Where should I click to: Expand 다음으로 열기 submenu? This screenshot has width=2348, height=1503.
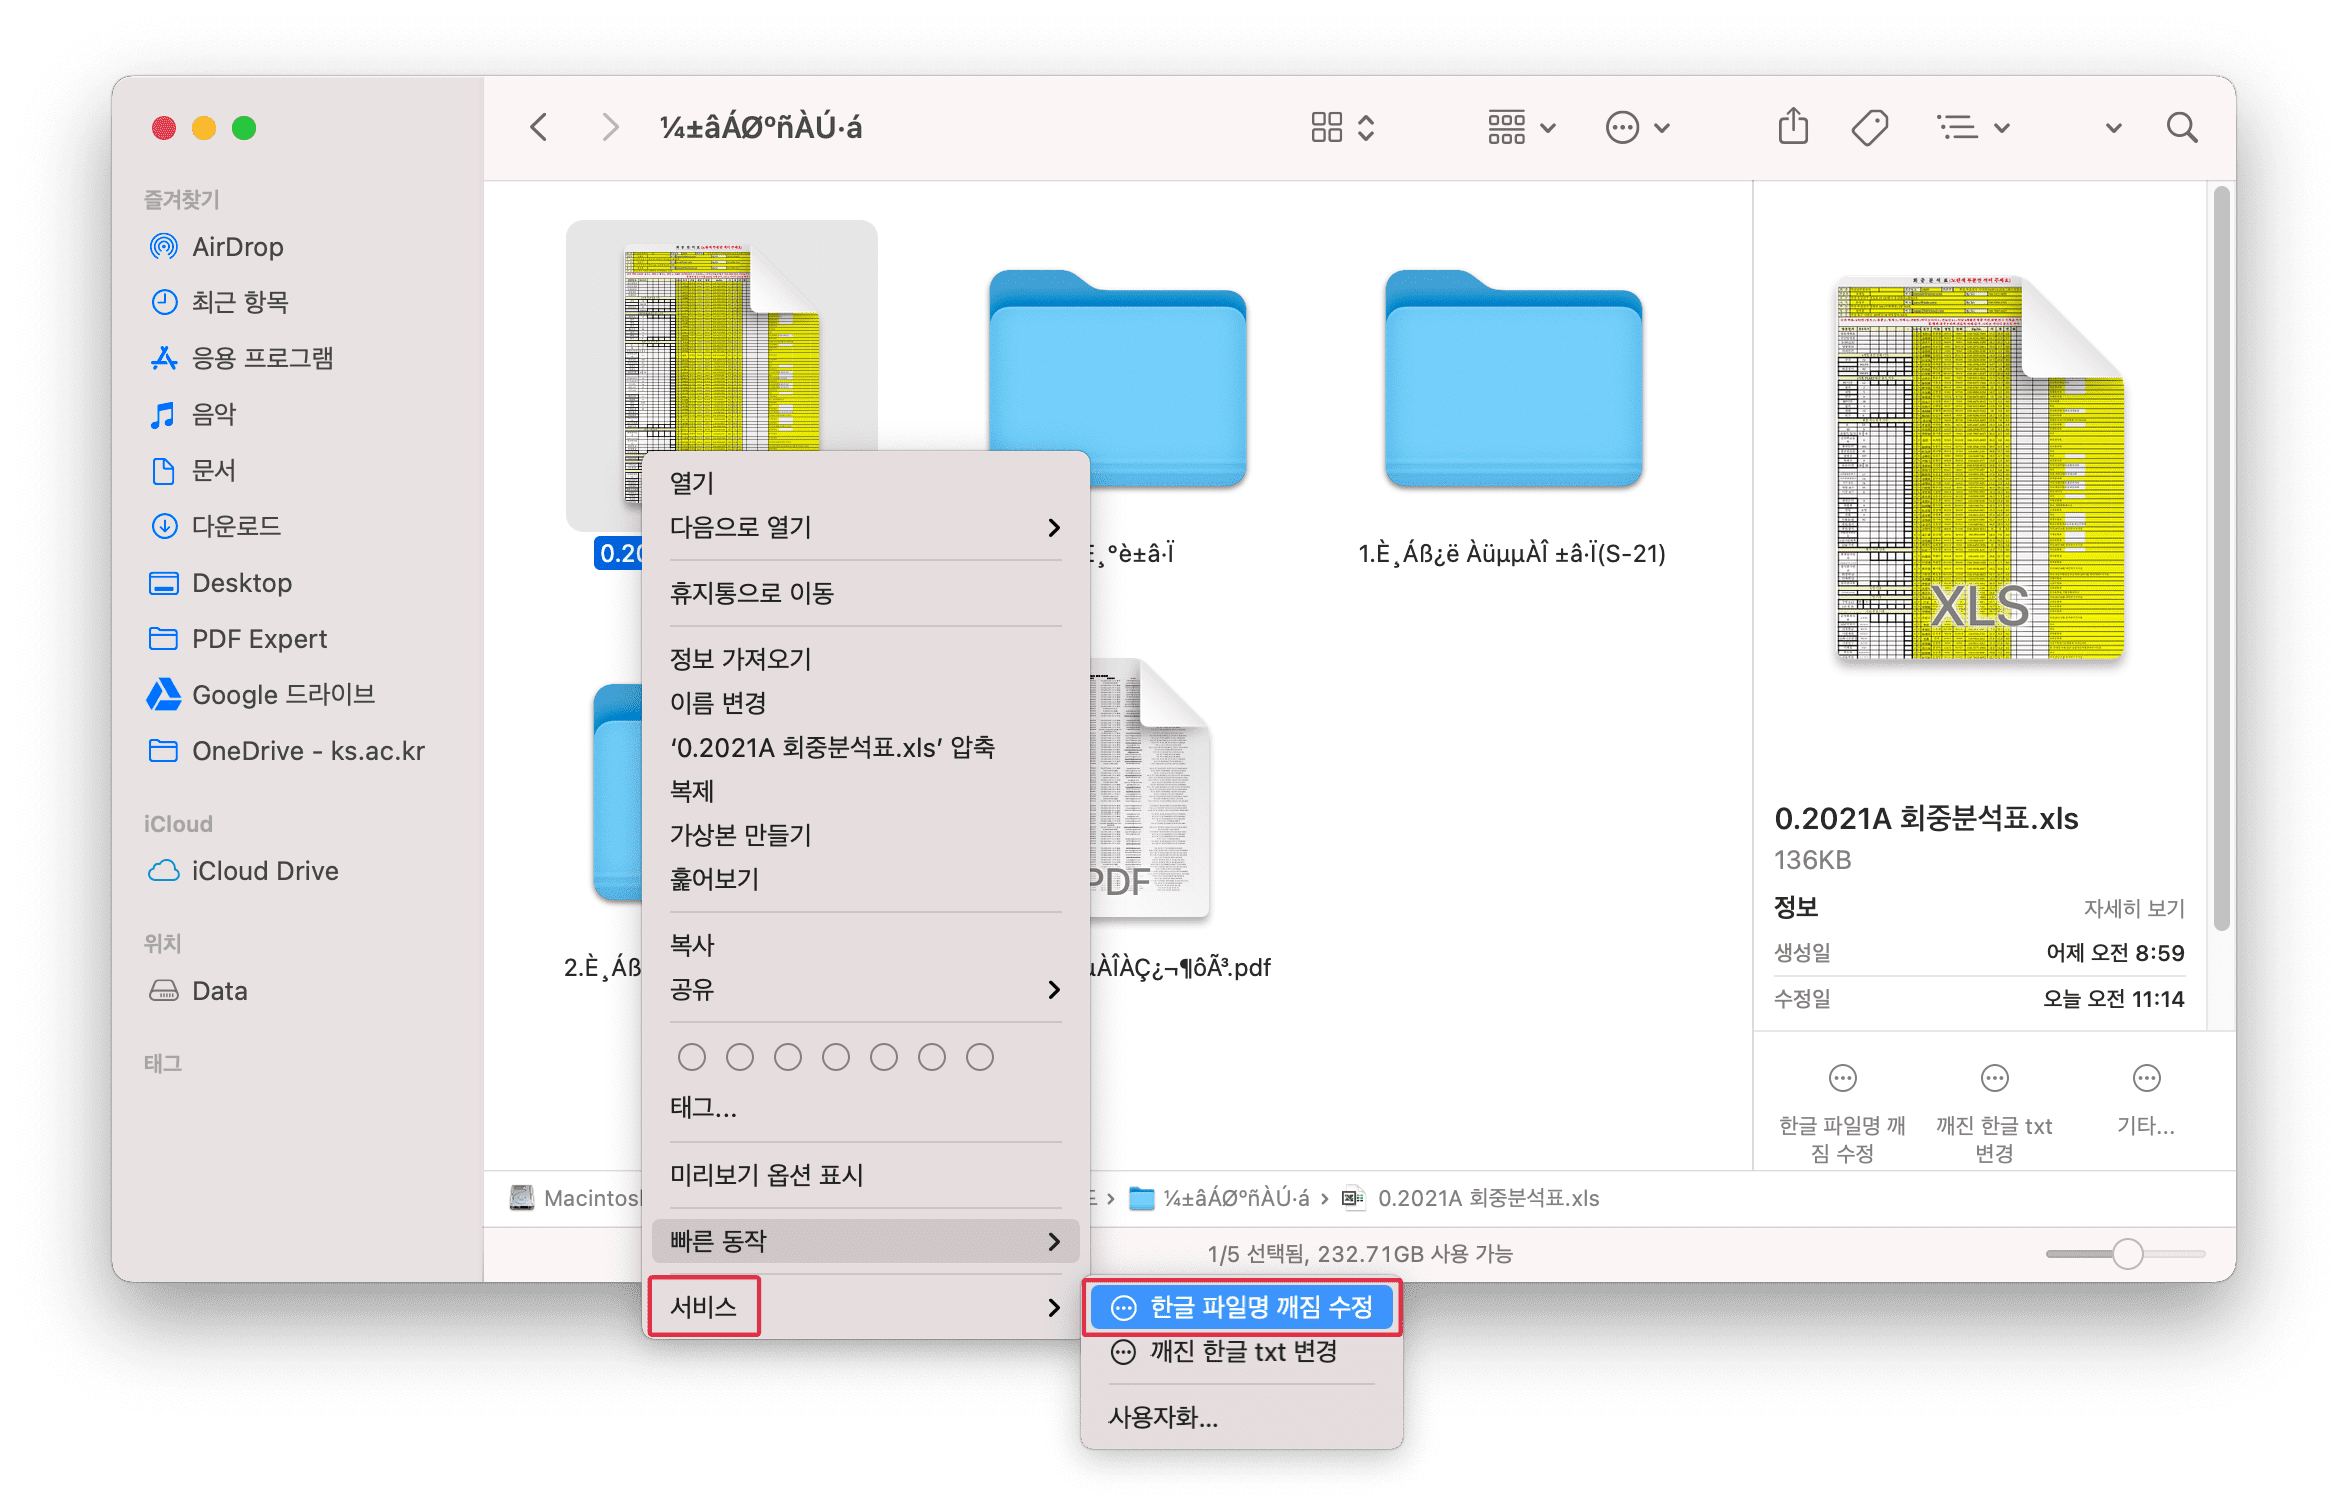[x=866, y=527]
